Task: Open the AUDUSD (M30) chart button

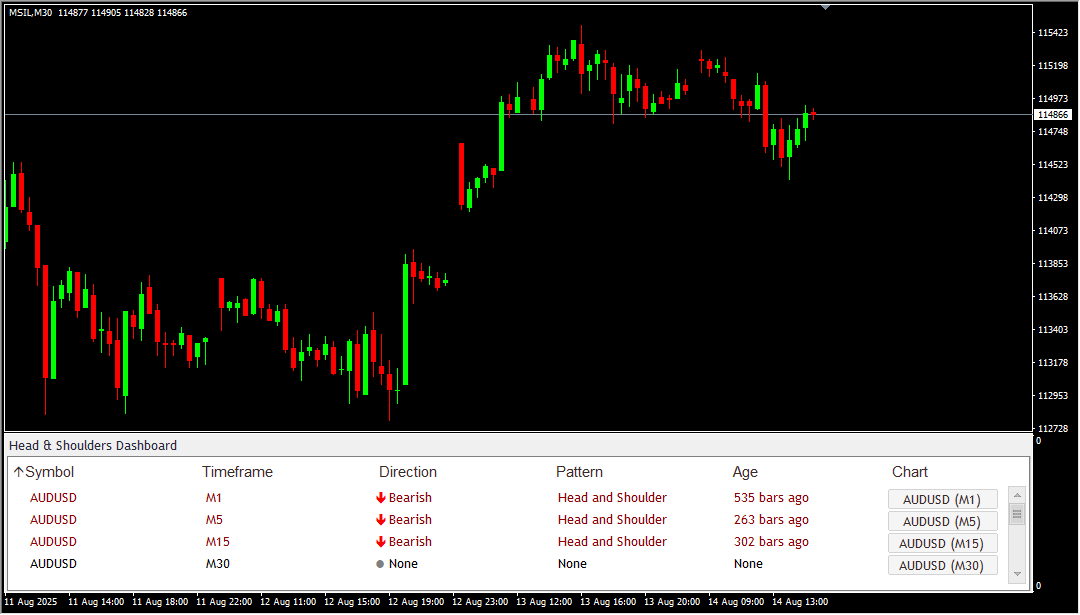Action: point(942,565)
